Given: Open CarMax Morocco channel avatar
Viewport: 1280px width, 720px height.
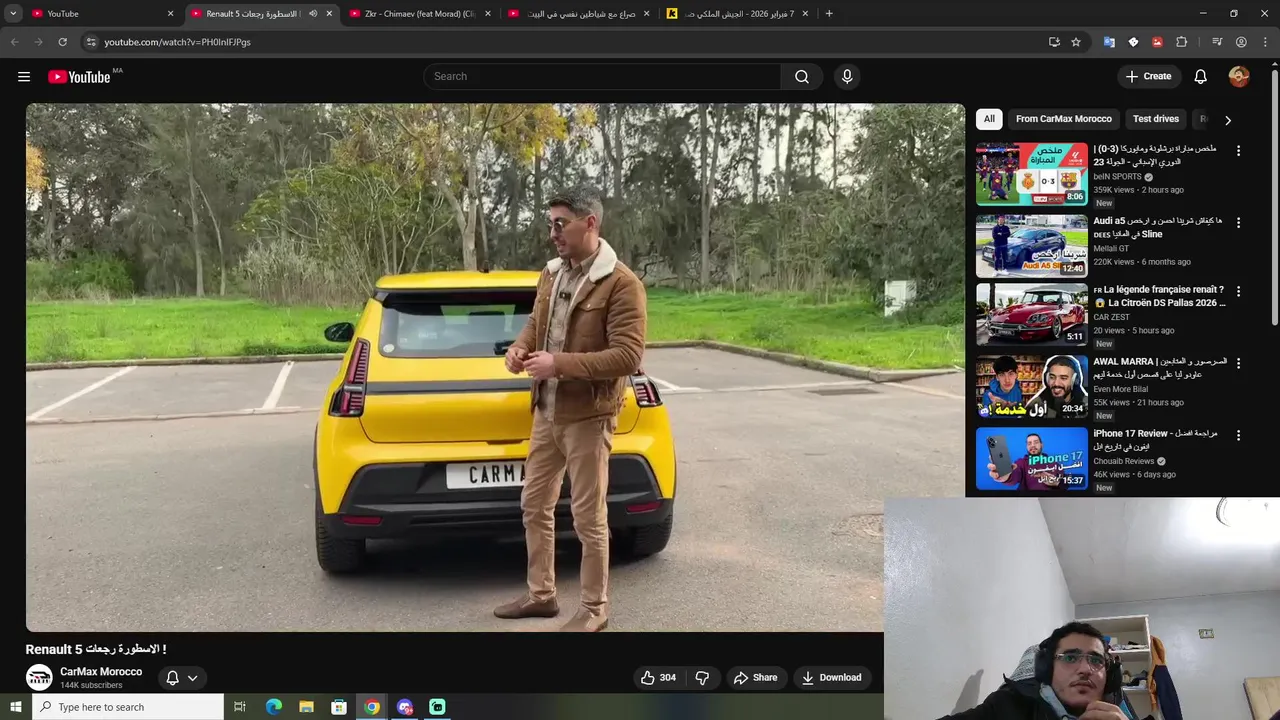Looking at the screenshot, I should coord(39,678).
